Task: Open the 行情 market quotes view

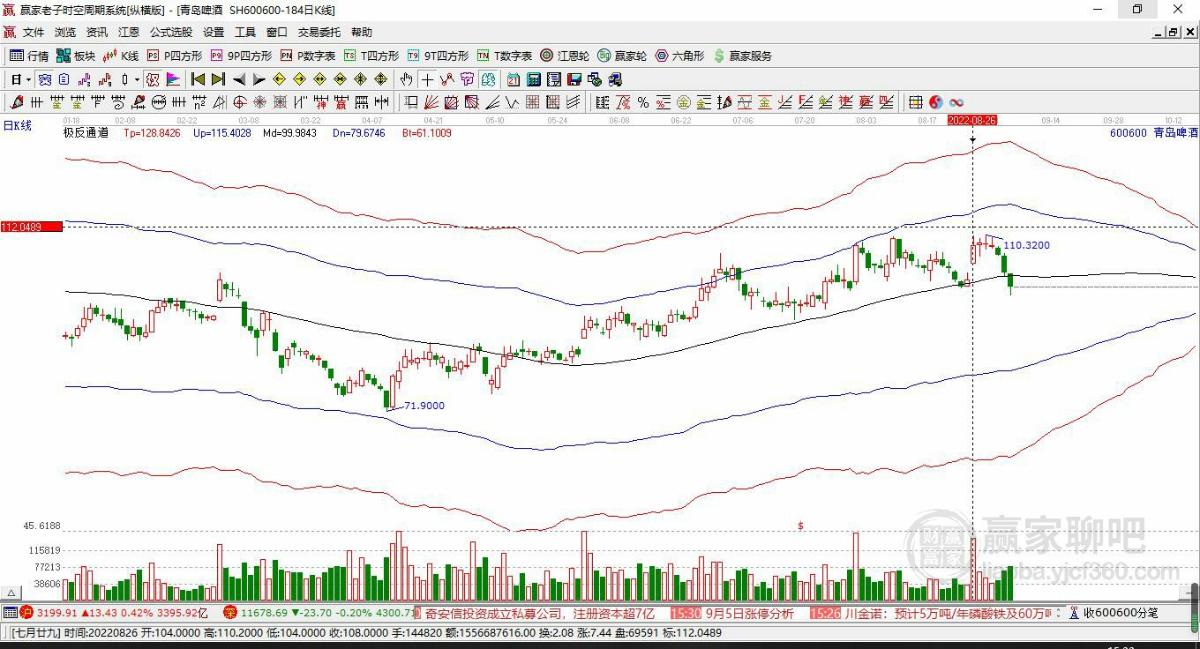Action: 29,56
